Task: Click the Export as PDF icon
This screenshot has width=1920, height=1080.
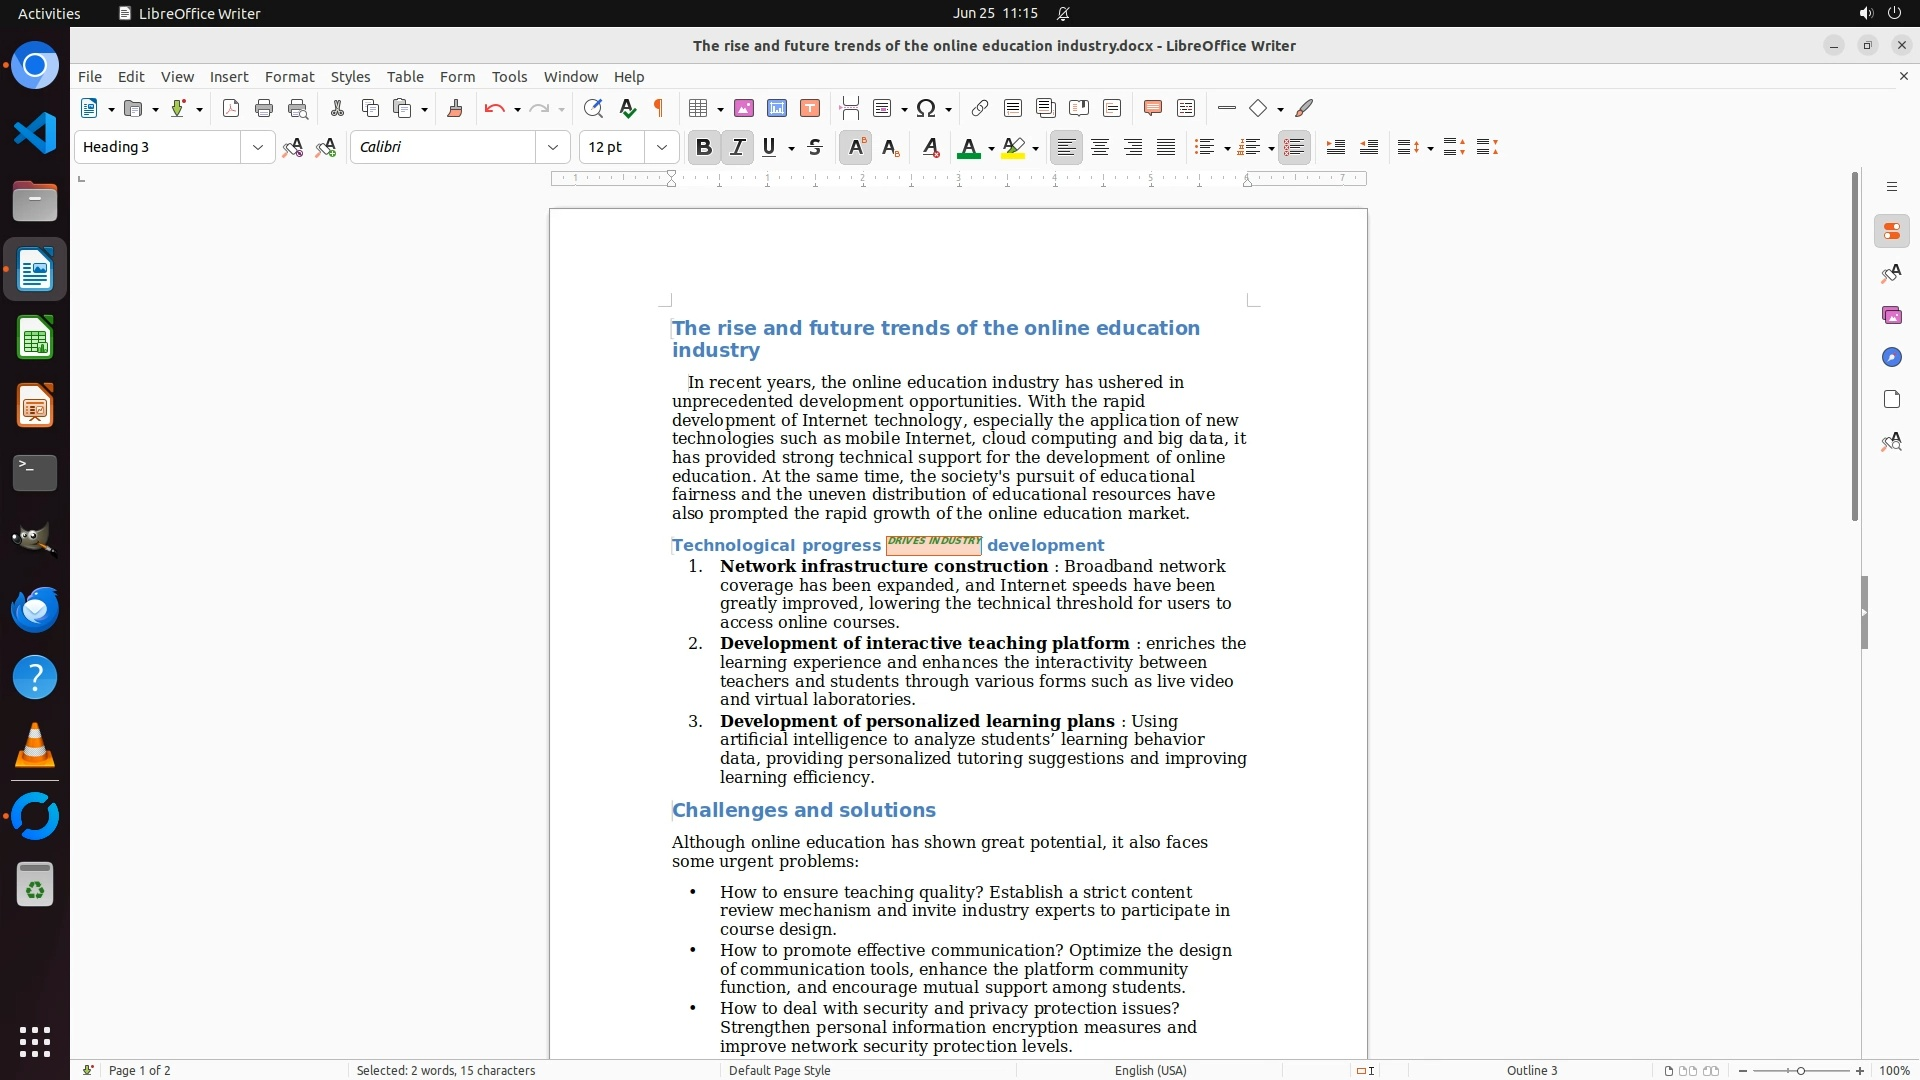Action: (231, 108)
